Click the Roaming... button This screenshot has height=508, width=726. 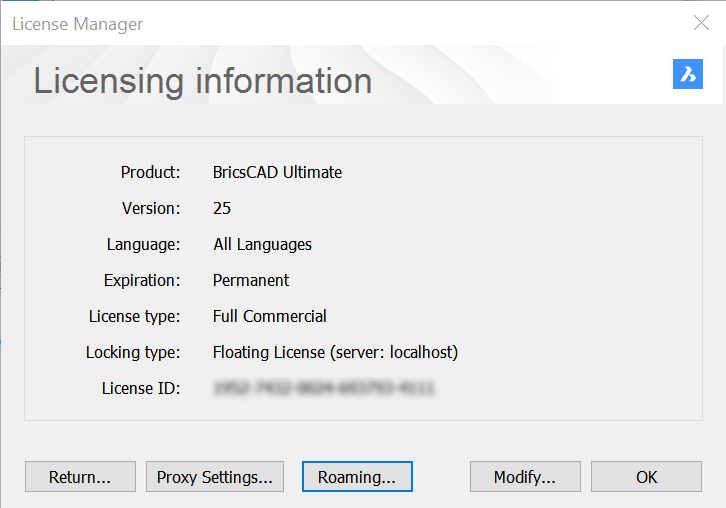pyautogui.click(x=357, y=477)
